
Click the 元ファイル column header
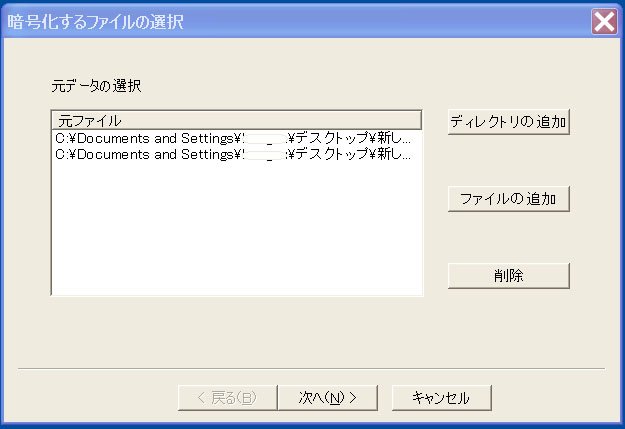pos(236,120)
